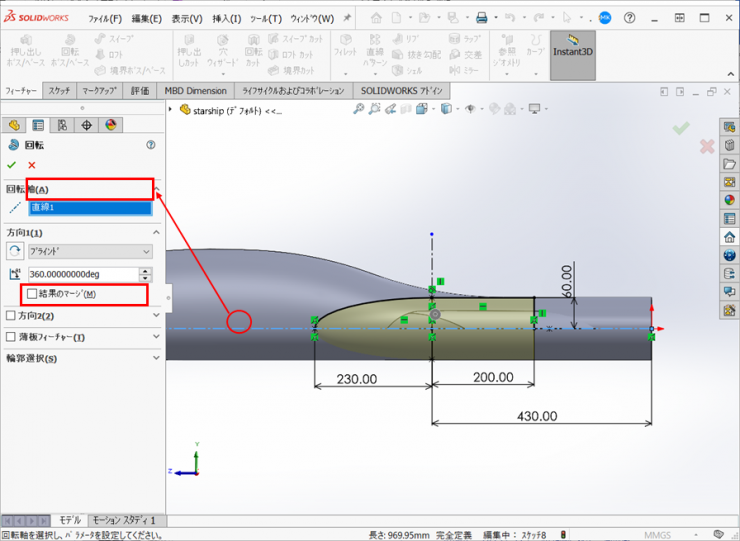Viewport: 740px width, 541px height.
Task: Expand the 輪郭選択 section
Action: click(157, 358)
